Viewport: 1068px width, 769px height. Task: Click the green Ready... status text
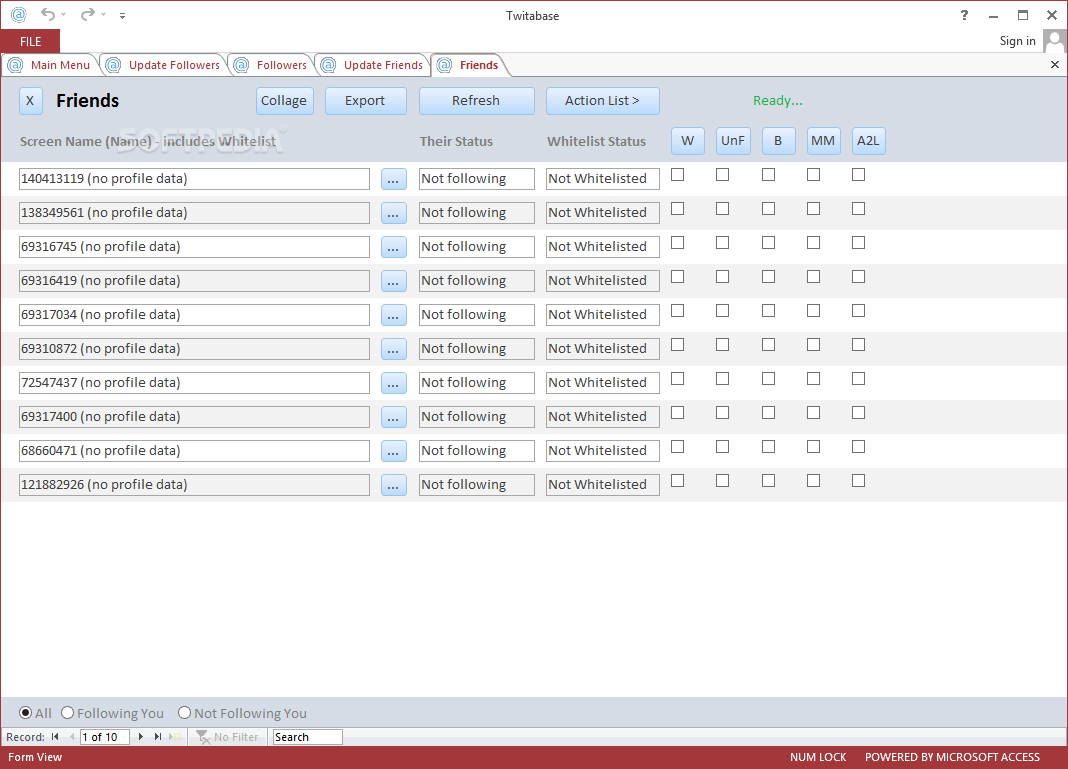click(x=777, y=101)
